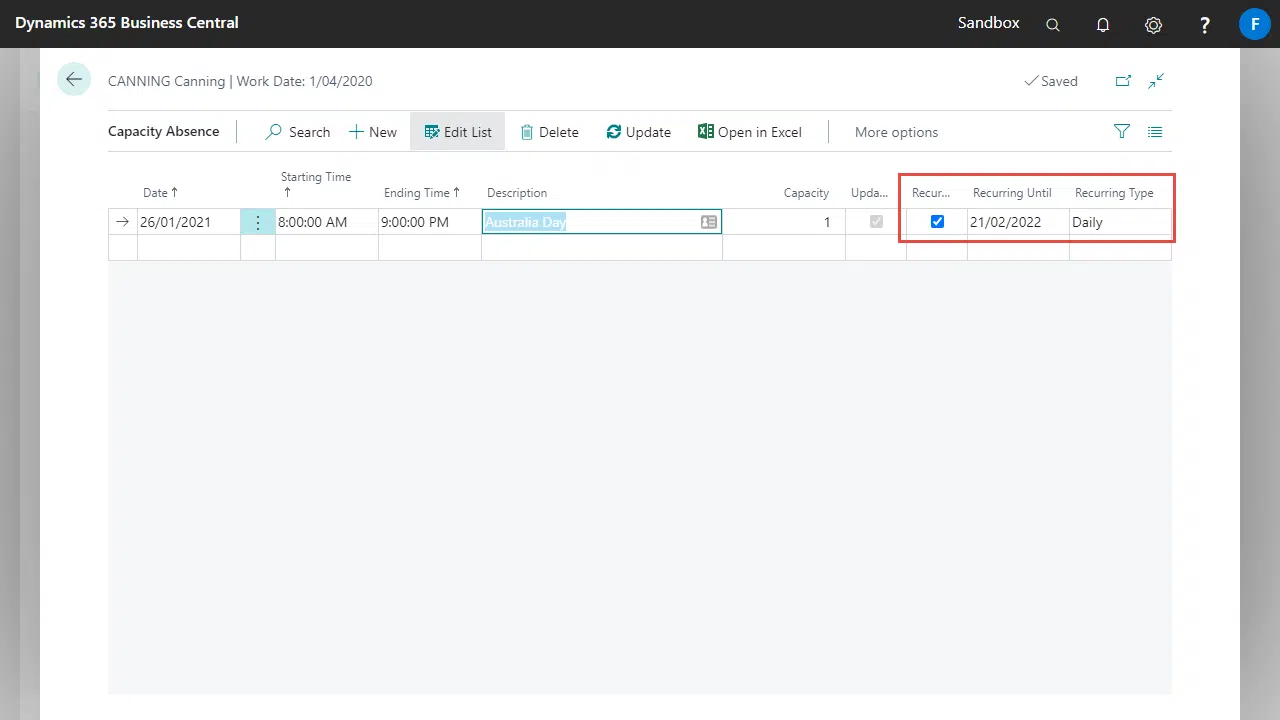Uncheck the Recurring checkbox
1280x720 pixels.
point(937,222)
